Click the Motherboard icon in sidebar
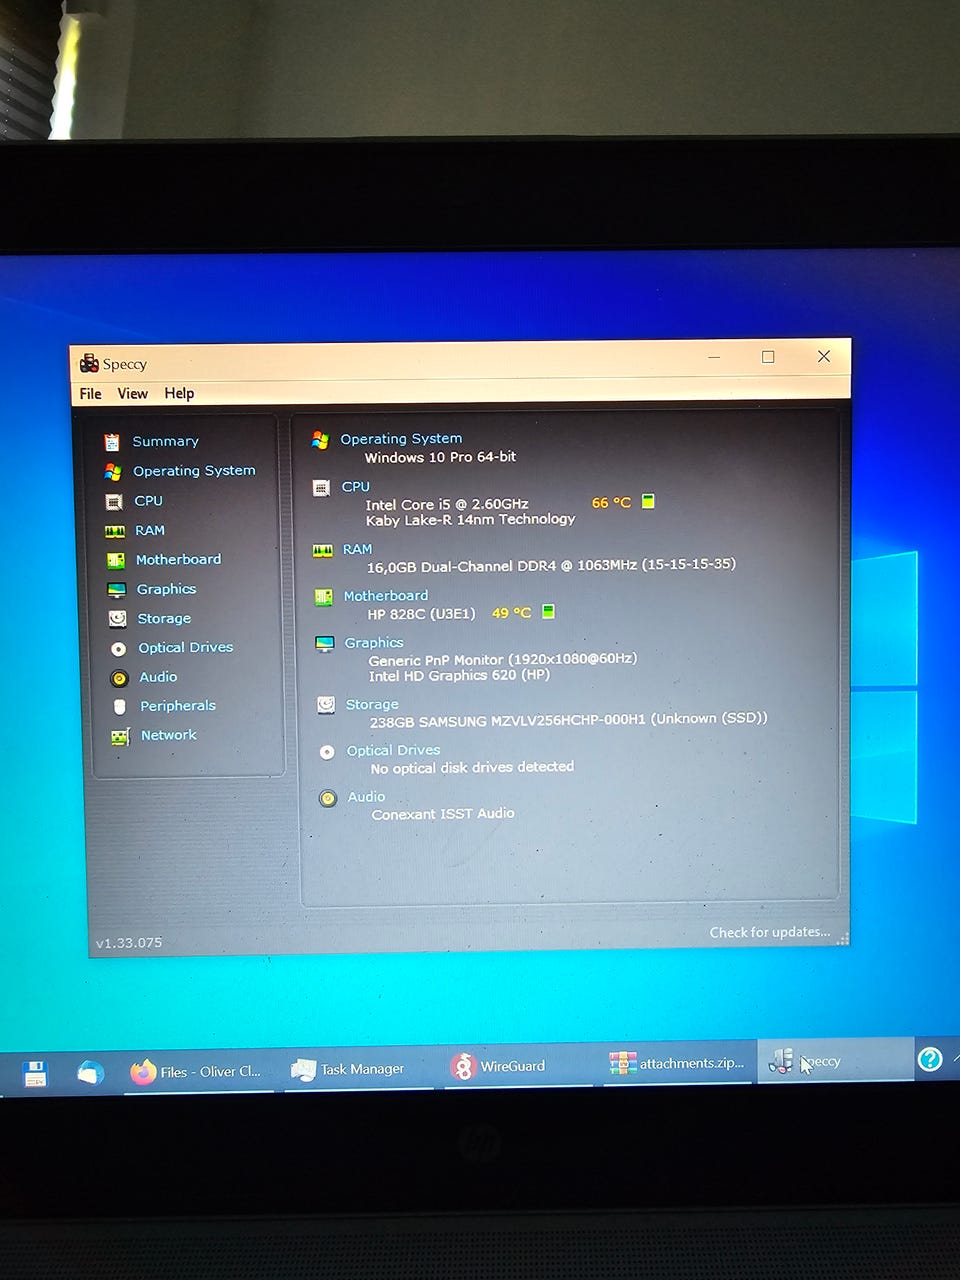 (116, 561)
